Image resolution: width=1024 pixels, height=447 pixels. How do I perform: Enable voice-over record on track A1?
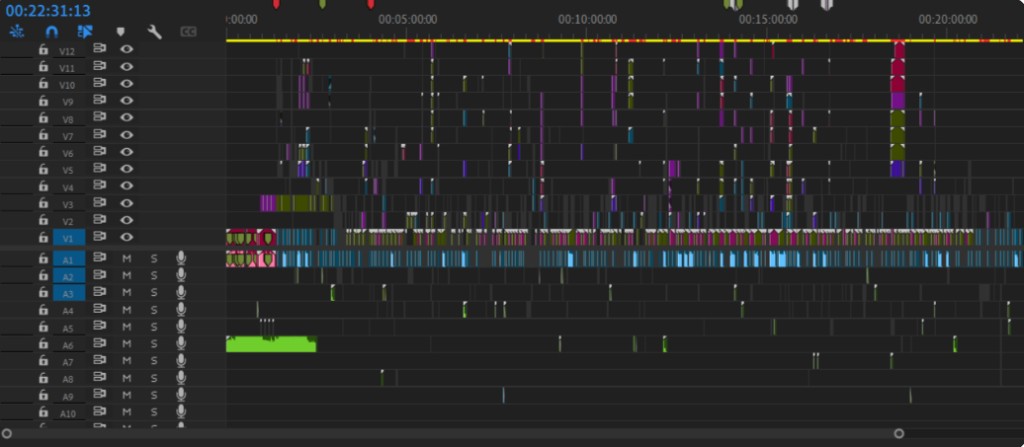tap(181, 258)
